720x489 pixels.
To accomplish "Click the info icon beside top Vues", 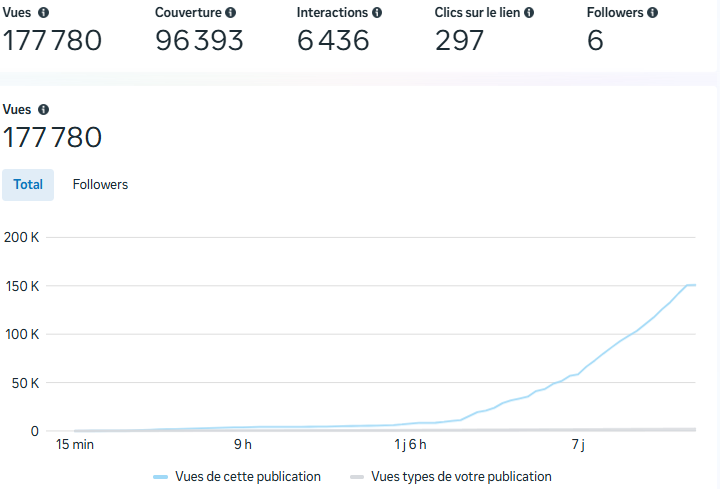I will pyautogui.click(x=43, y=13).
